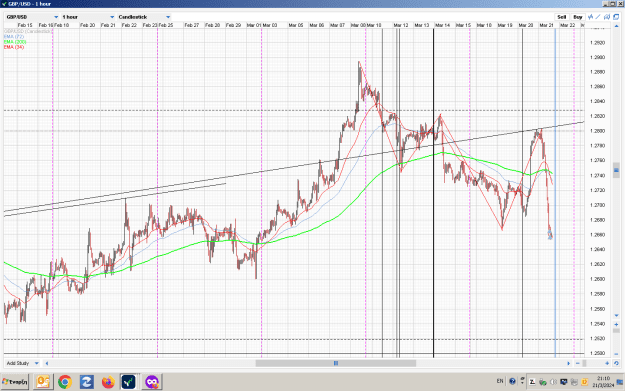
Task: Click the vertical zoom out minus button
Action: (x=616, y=353)
